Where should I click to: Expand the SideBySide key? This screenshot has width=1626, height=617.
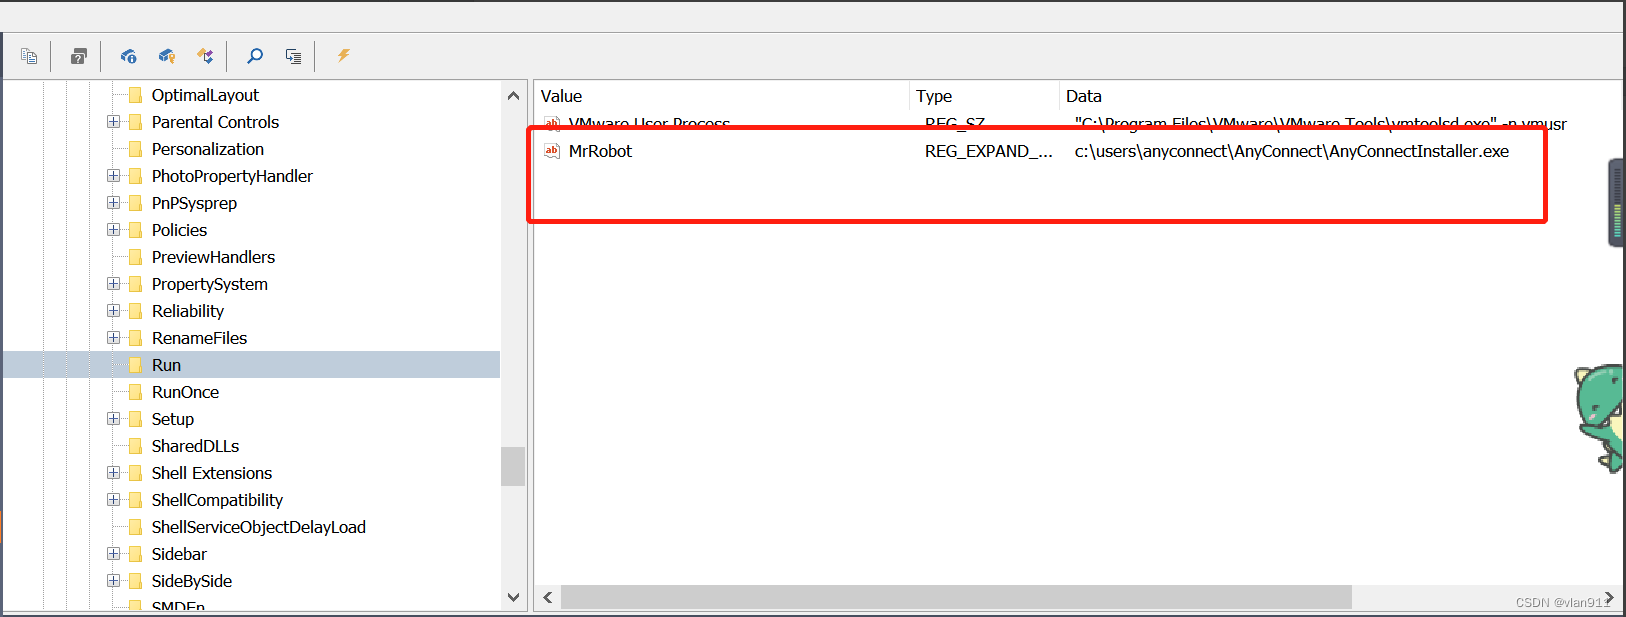pyautogui.click(x=113, y=581)
